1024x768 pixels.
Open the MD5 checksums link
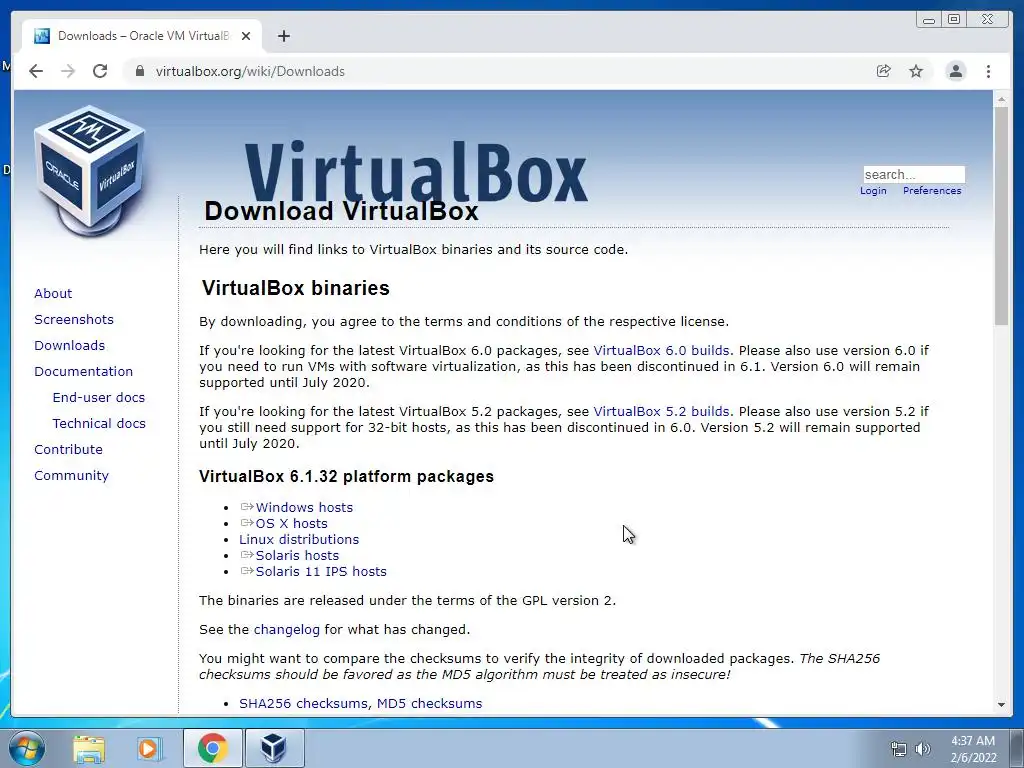pos(429,703)
